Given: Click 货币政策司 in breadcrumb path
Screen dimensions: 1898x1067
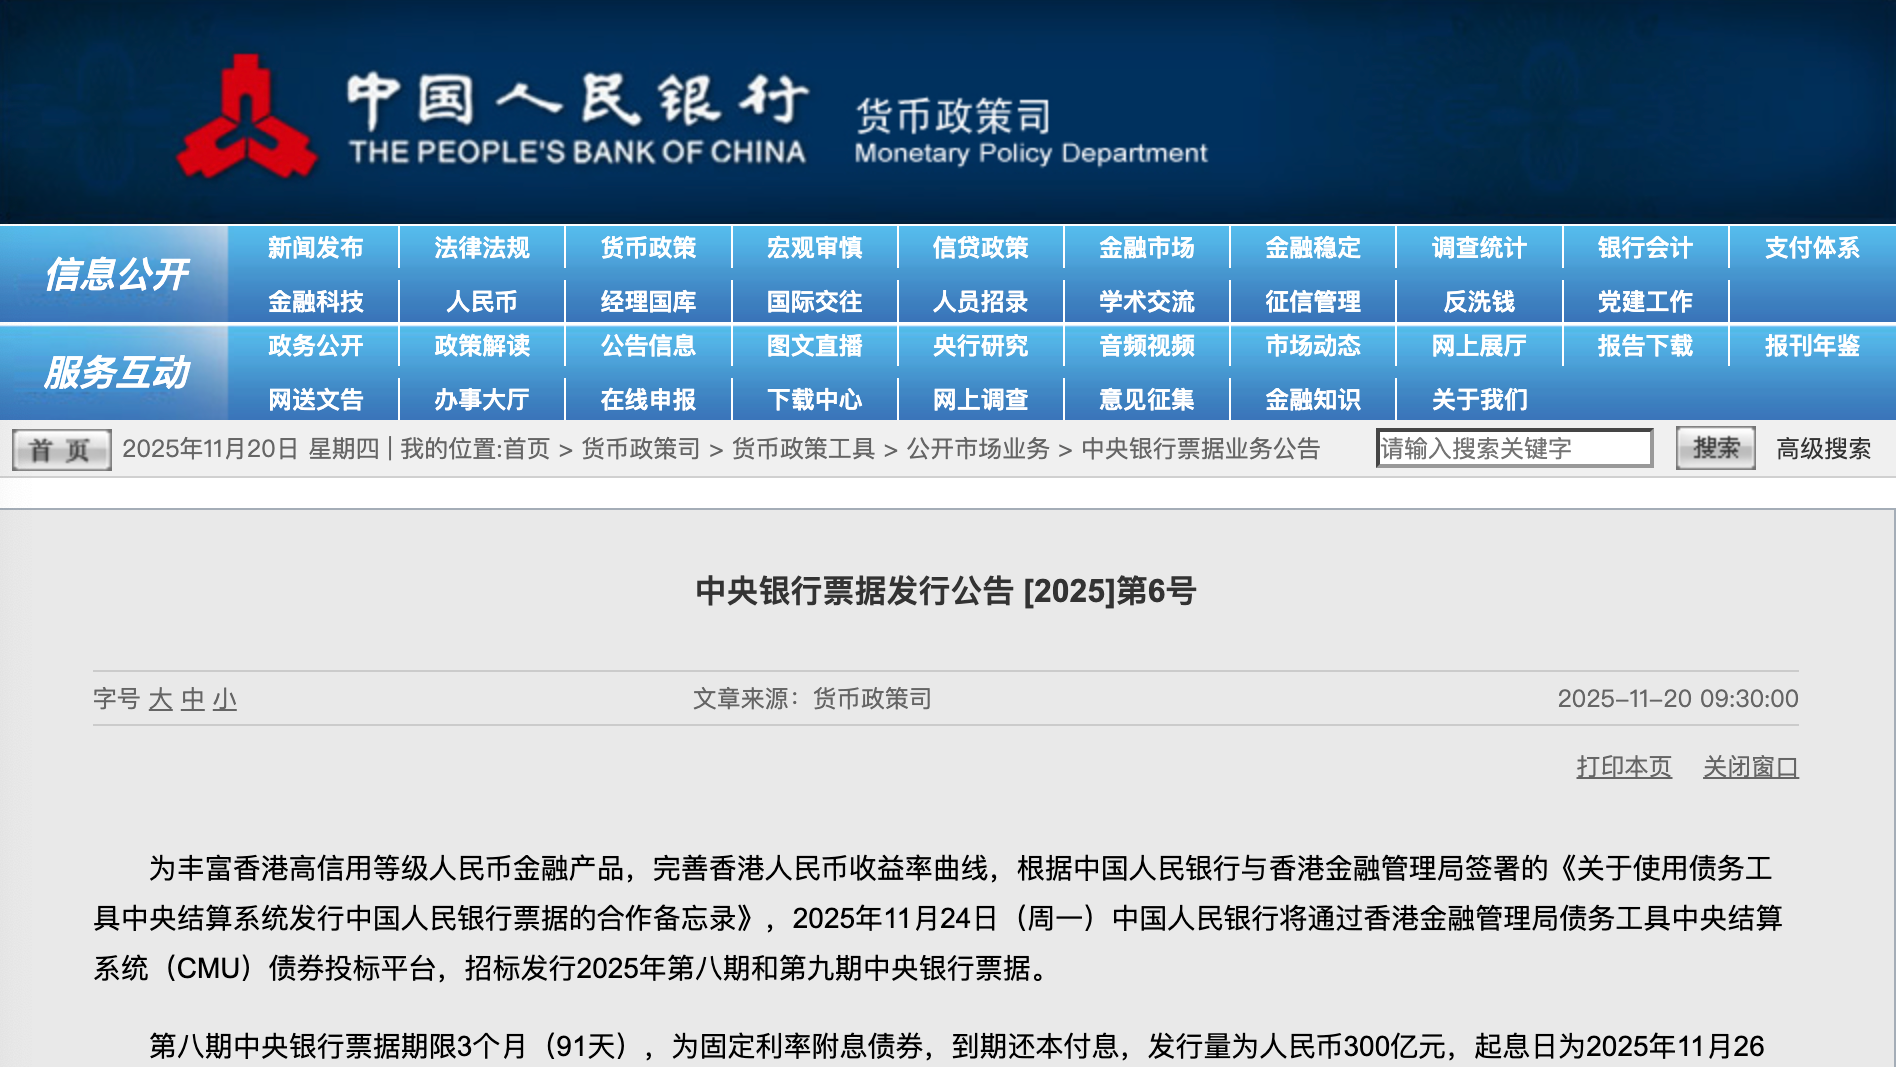Looking at the screenshot, I should tap(640, 449).
